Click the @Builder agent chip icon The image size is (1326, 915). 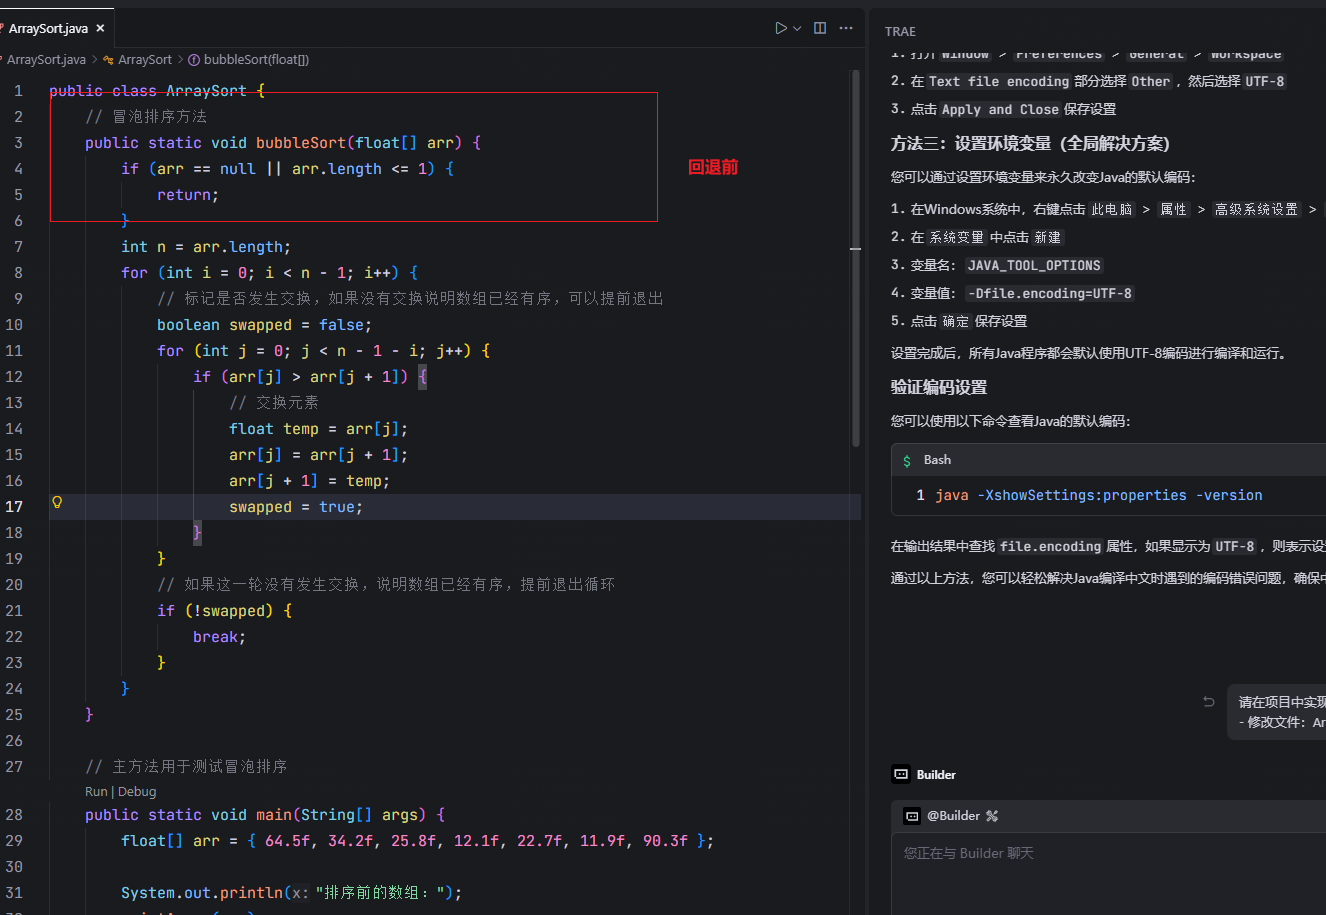pos(912,816)
